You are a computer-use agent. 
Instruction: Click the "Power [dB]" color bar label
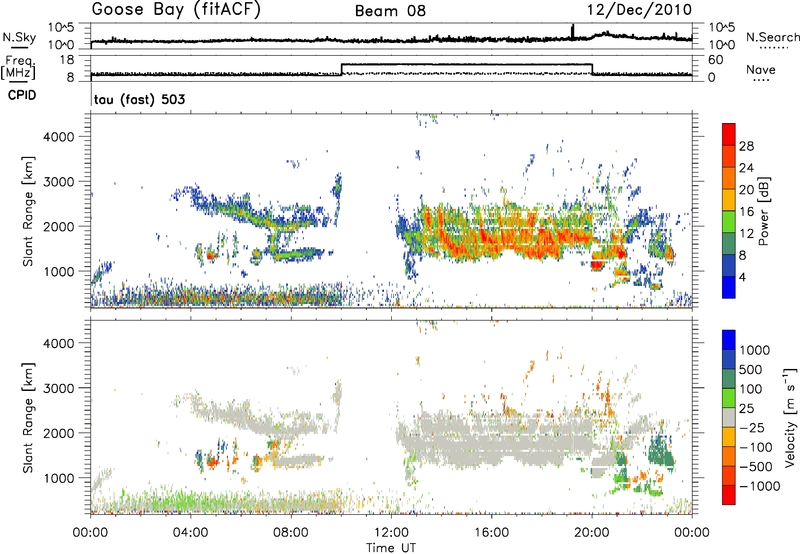763,211
